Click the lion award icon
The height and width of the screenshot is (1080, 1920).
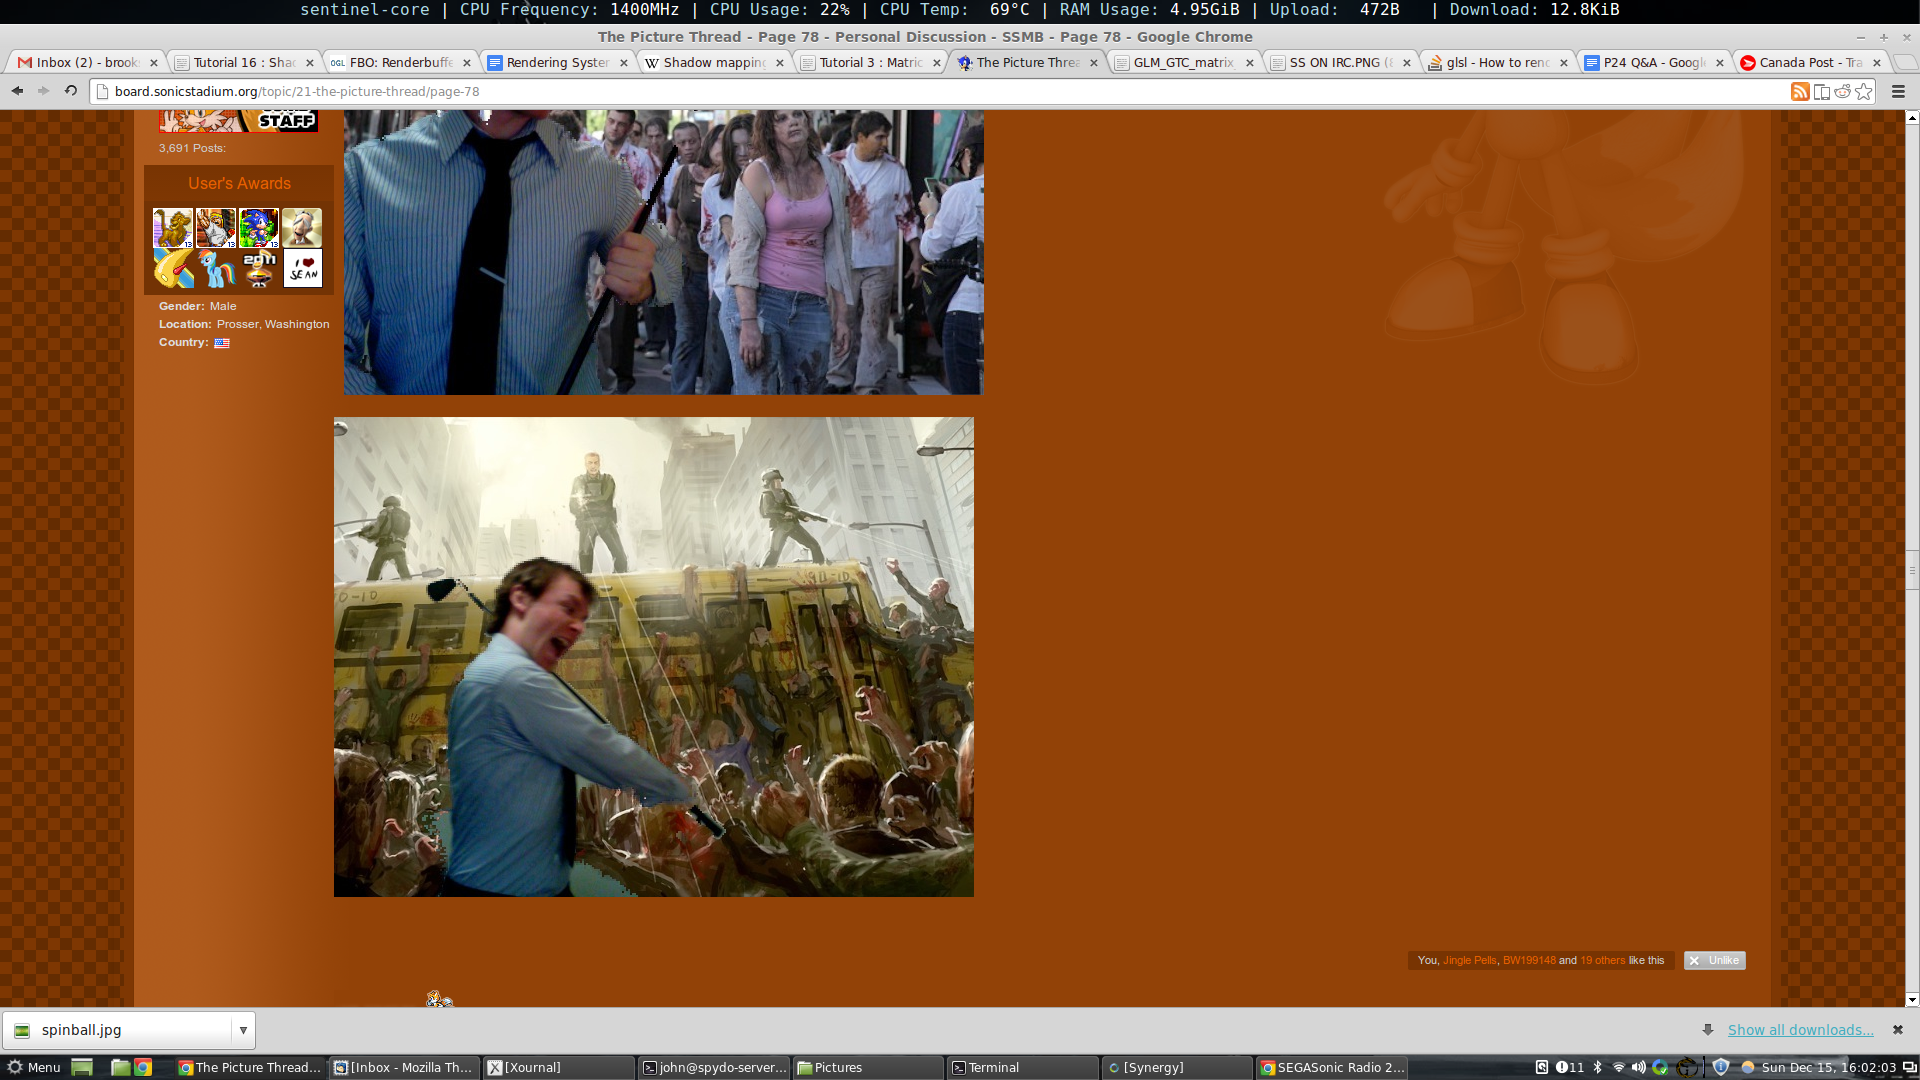(x=173, y=228)
